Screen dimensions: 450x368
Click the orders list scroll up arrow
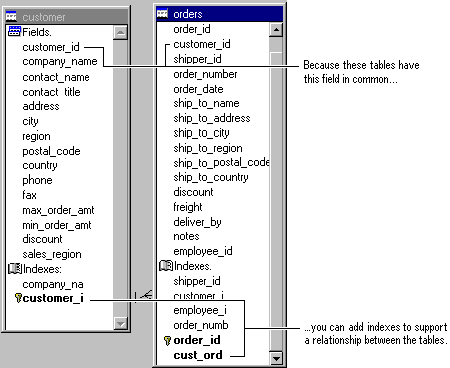click(276, 30)
